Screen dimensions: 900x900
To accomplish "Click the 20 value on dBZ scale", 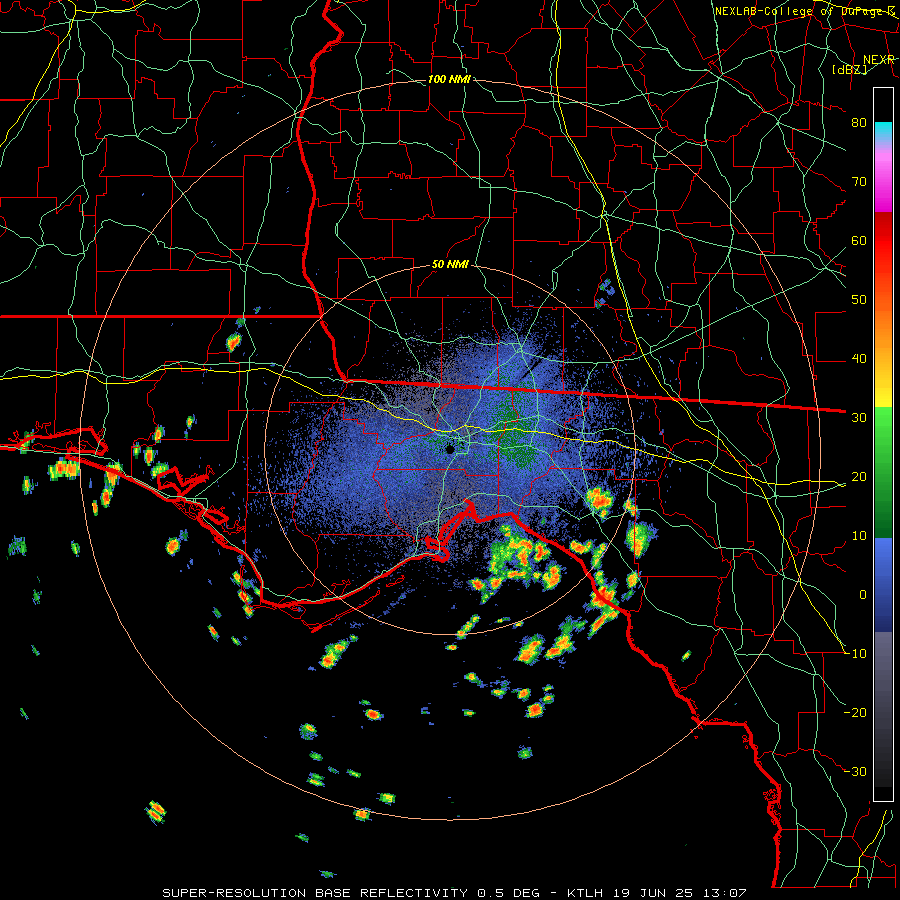I will point(859,477).
